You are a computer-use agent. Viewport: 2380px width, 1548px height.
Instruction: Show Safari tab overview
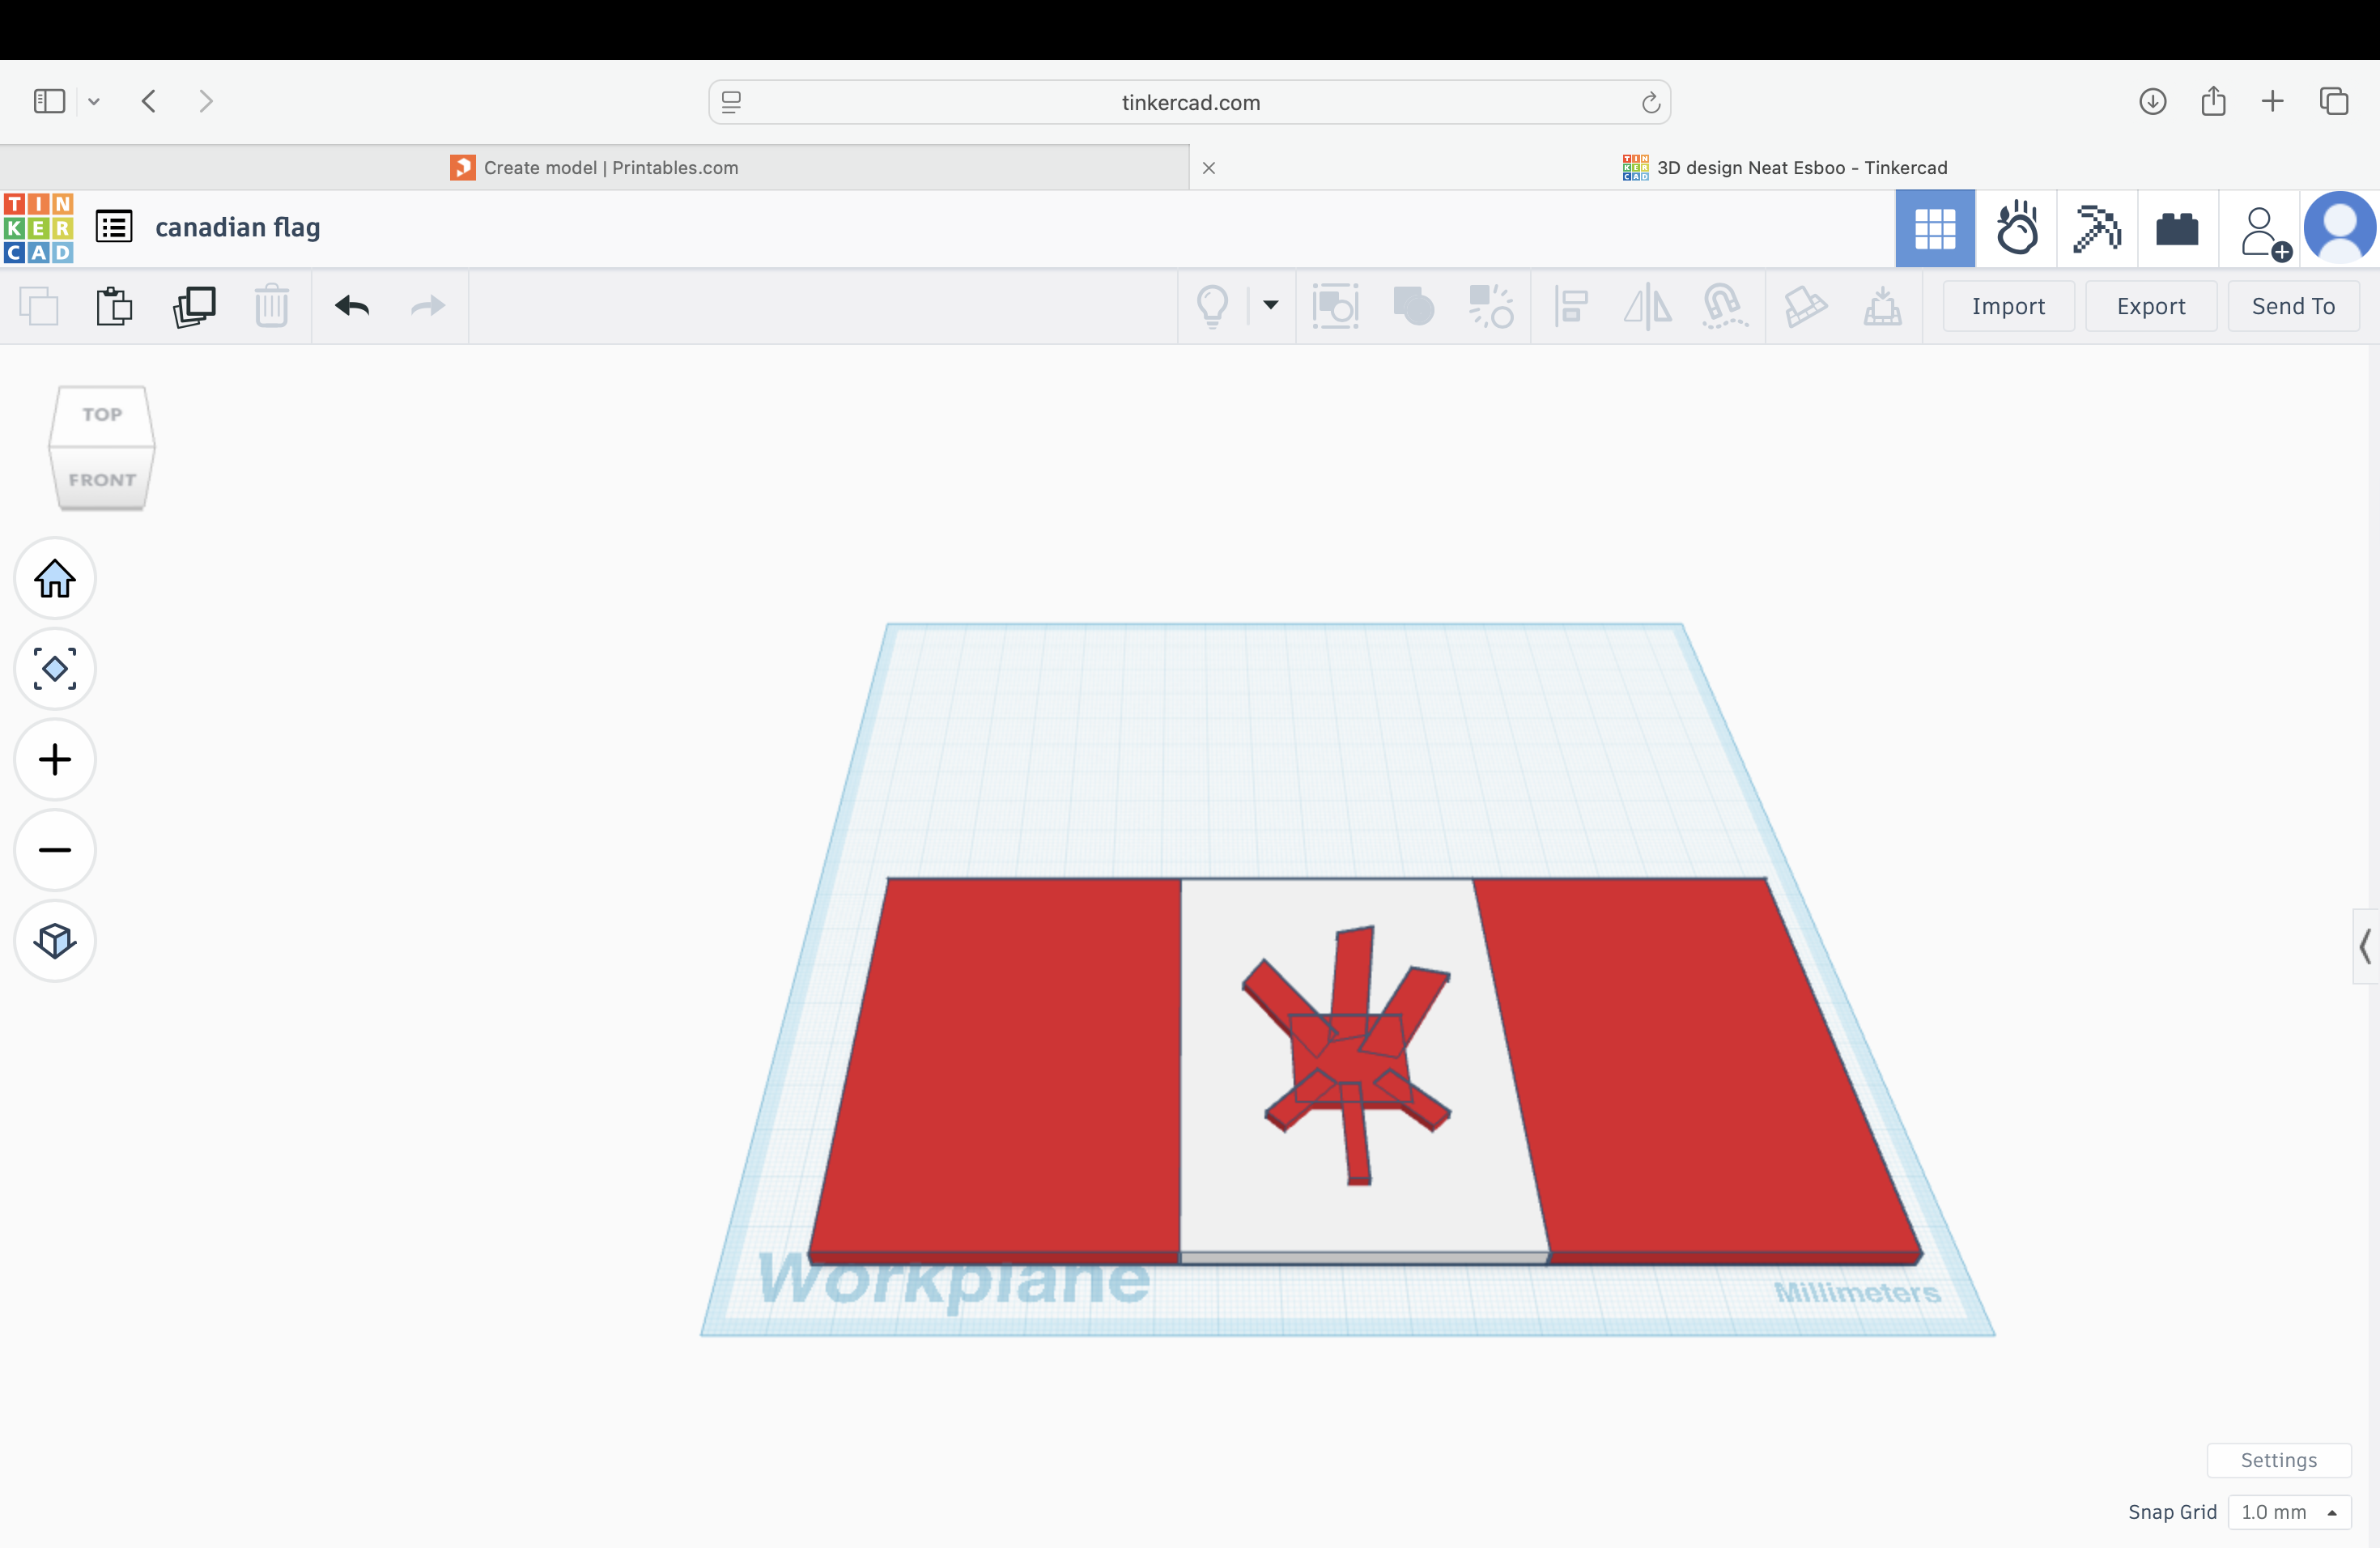point(2334,101)
